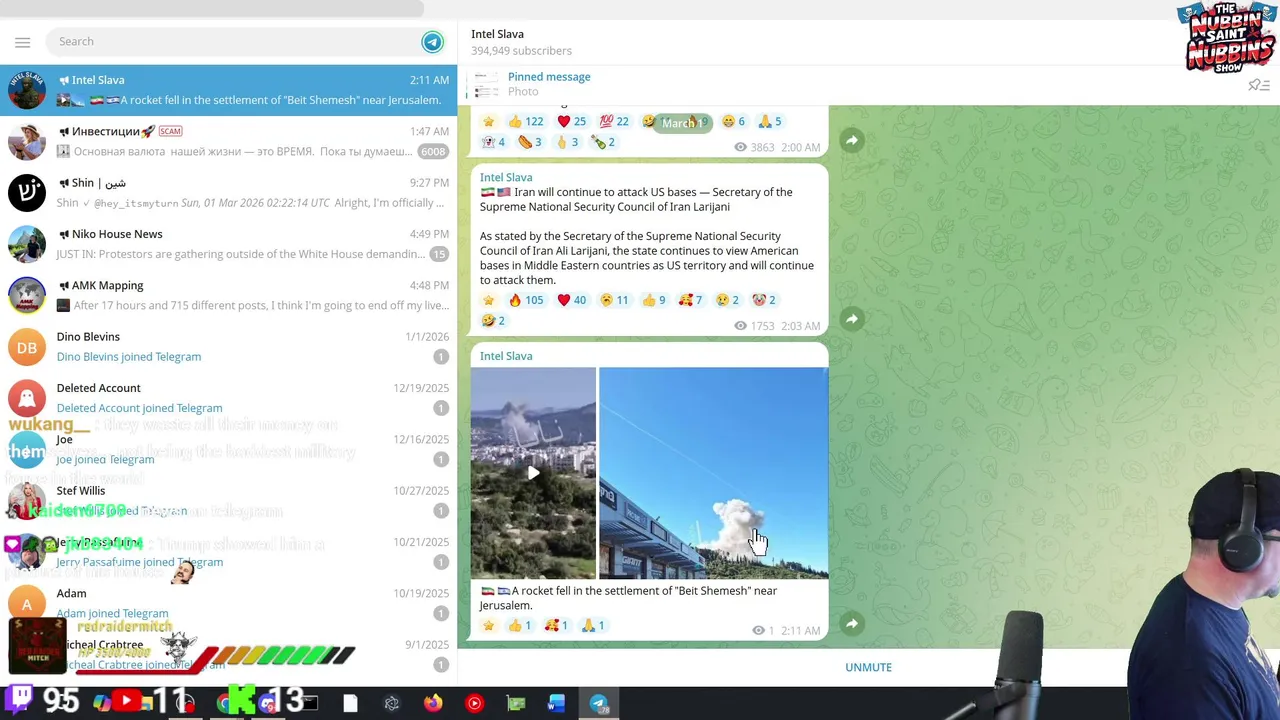This screenshot has width=1280, height=720.
Task: Click 'Dino Blevins joined Telegram' text
Action: [129, 357]
